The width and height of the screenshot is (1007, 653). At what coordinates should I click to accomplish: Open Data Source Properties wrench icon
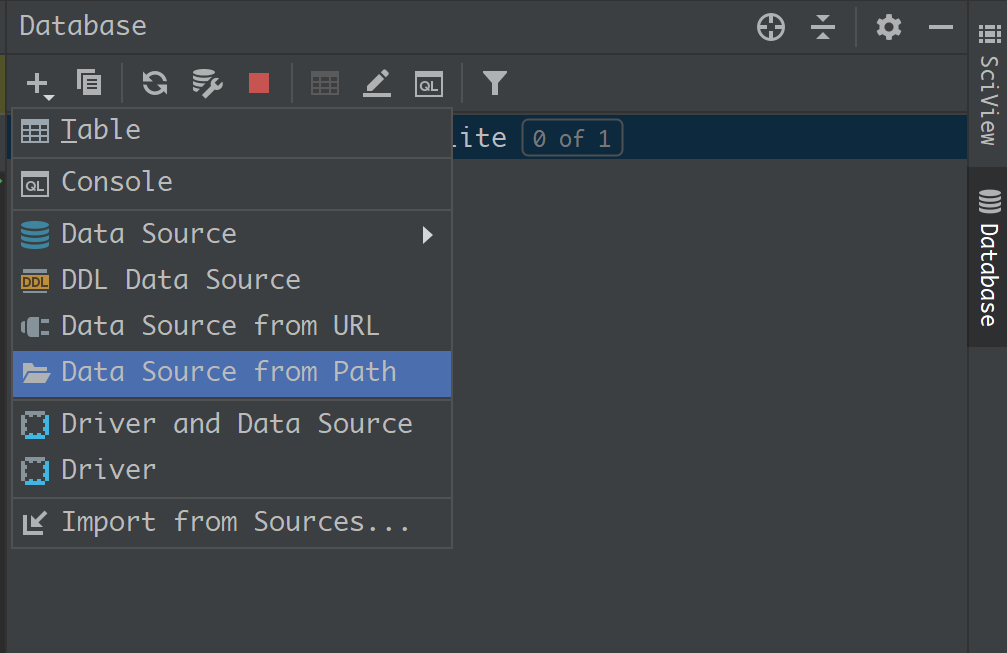pos(207,83)
